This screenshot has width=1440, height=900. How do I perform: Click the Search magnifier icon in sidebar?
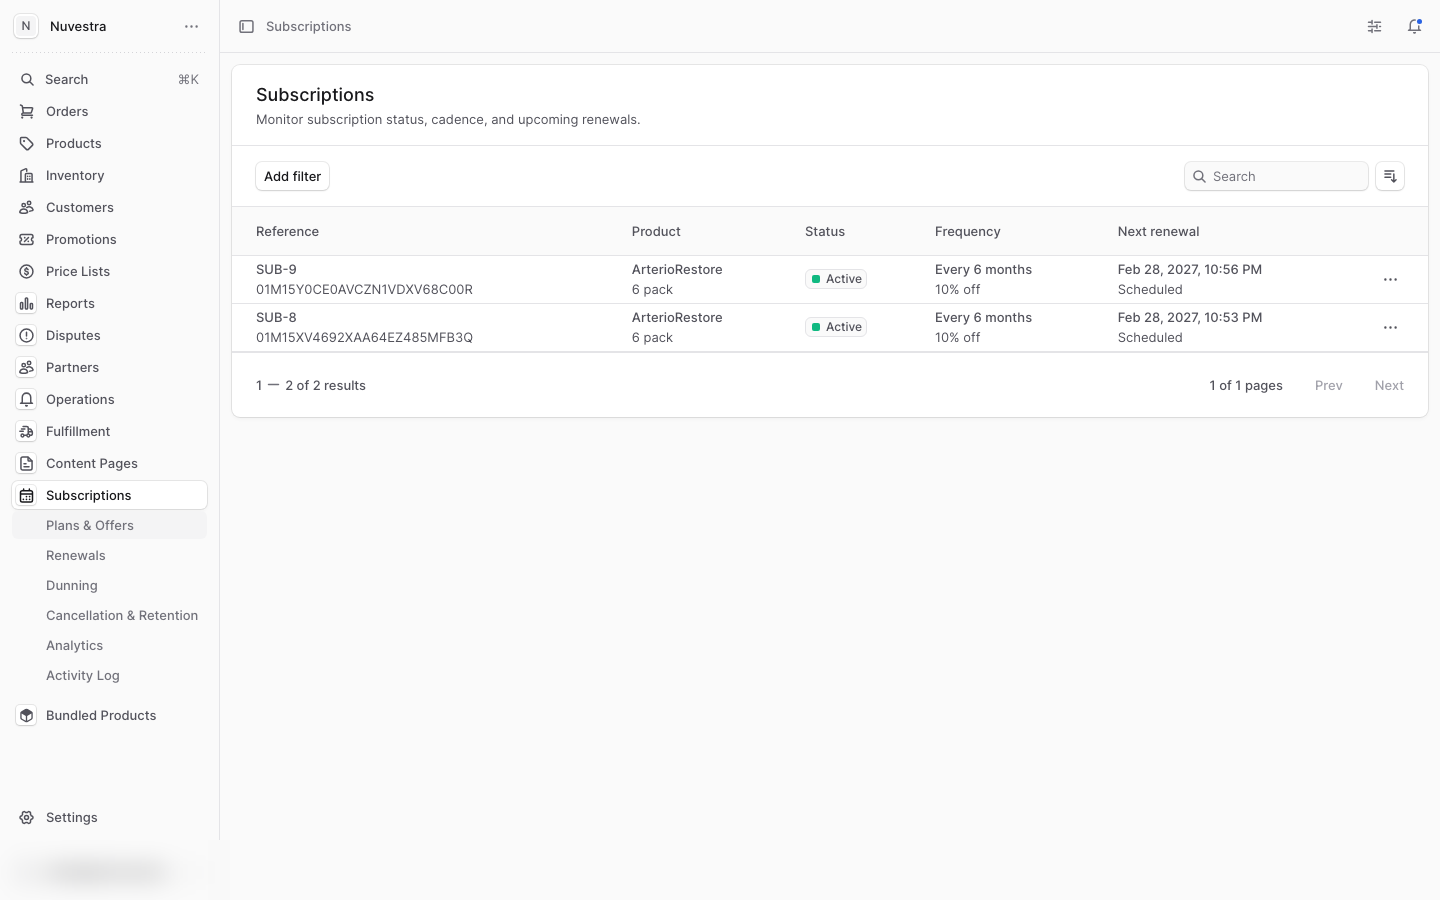pyautogui.click(x=27, y=79)
